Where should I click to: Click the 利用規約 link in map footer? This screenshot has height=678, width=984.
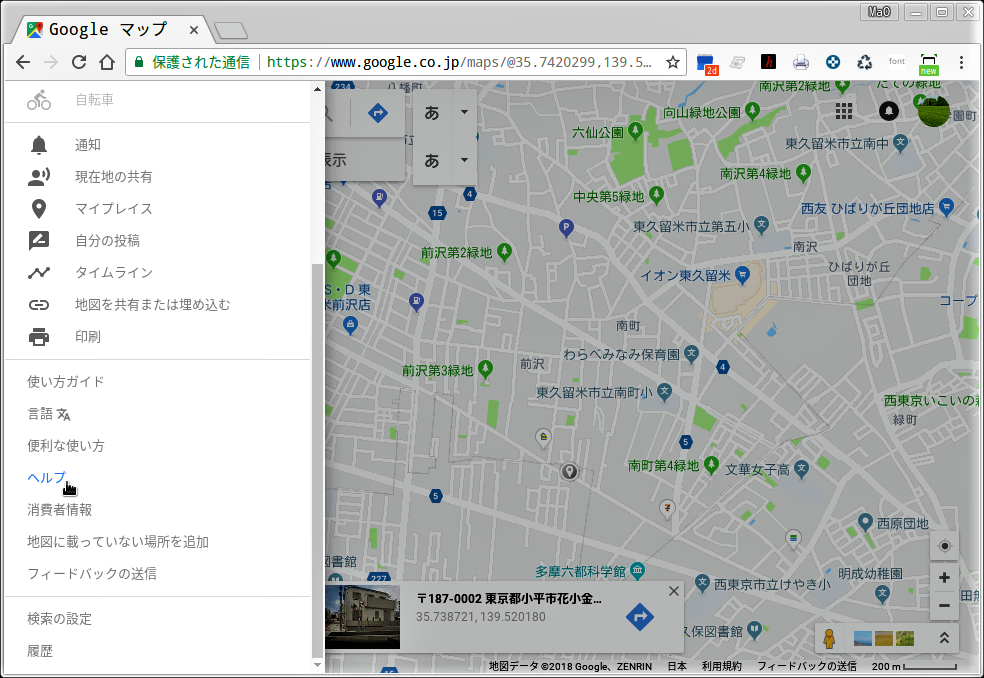[x=722, y=666]
